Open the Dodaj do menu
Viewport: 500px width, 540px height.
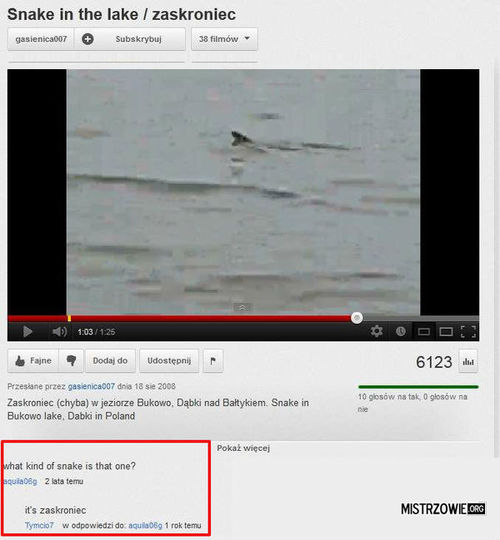(x=110, y=361)
